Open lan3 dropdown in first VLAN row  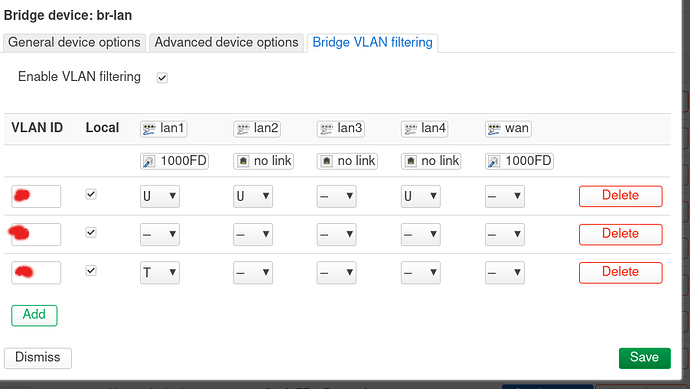click(x=337, y=196)
